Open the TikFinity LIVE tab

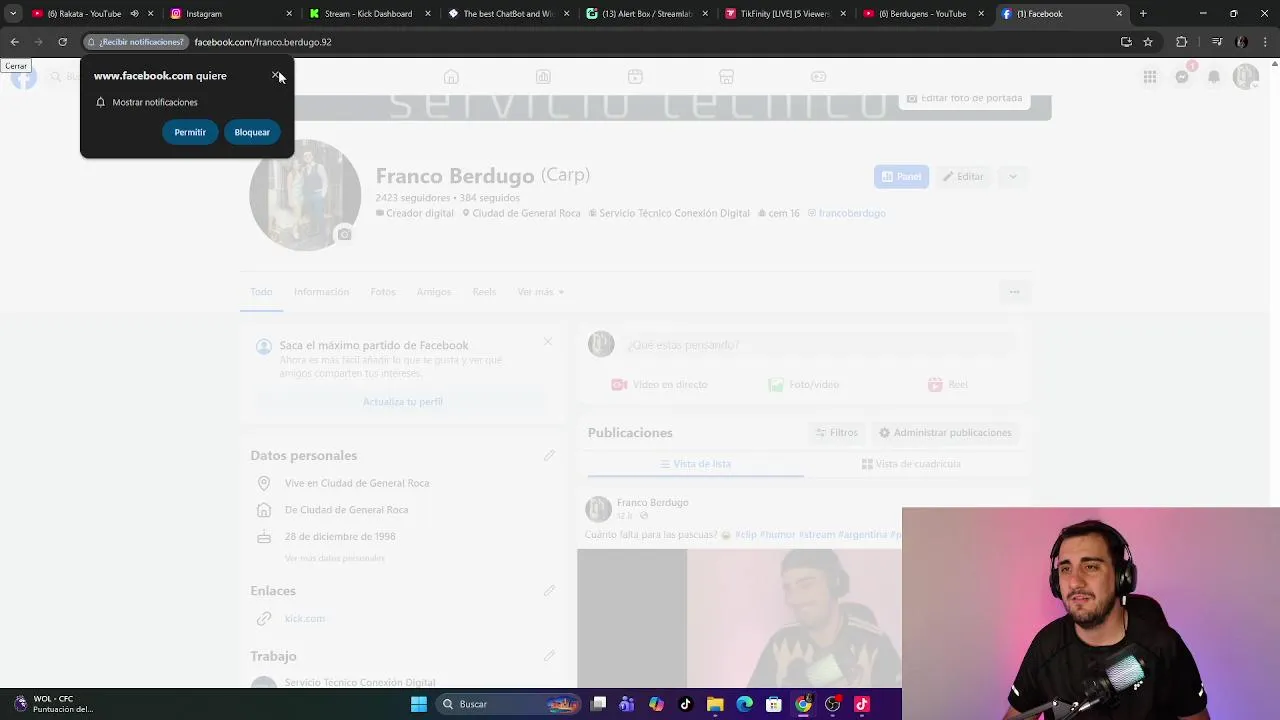pos(785,14)
